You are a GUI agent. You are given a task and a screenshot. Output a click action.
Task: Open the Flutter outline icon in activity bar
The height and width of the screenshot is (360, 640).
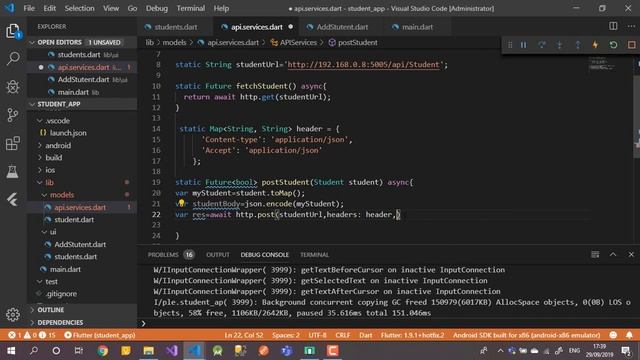pos(13,200)
